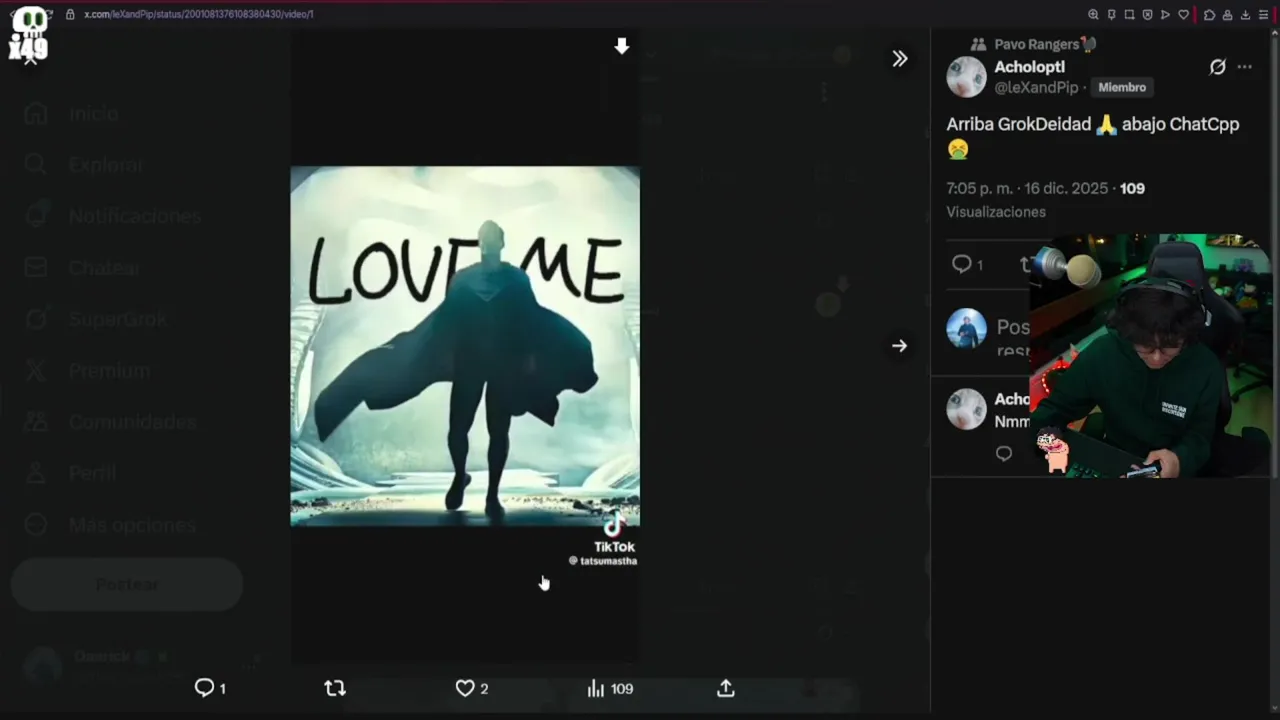The image size is (1280, 720).
Task: Click the repost icon below the video
Action: 335,688
